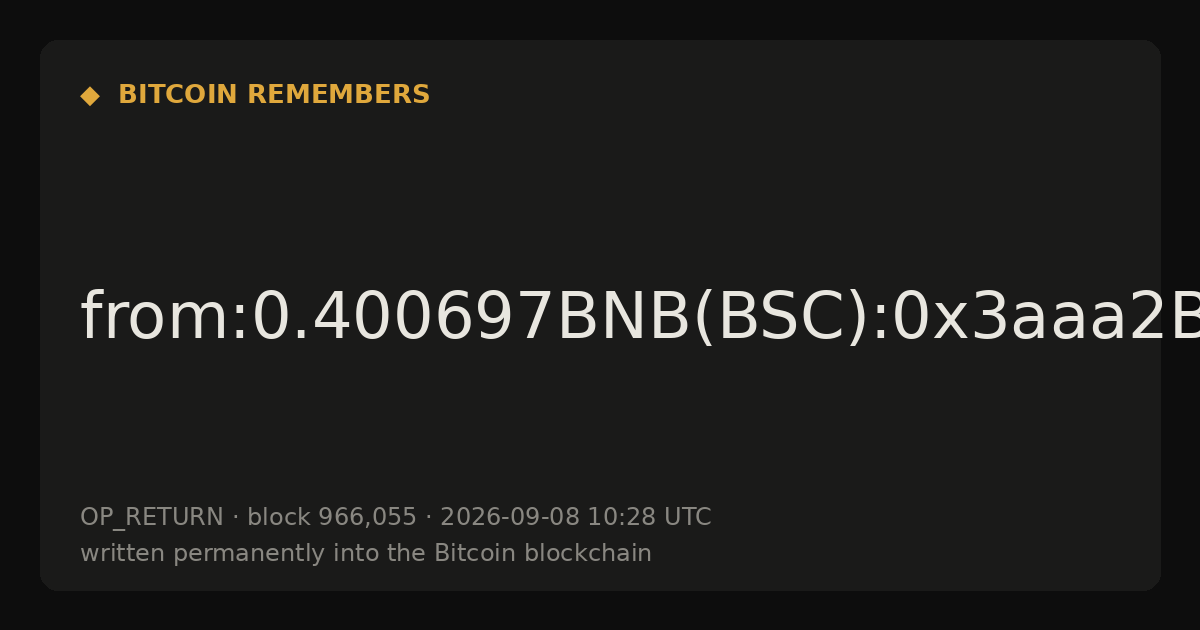Click the 2026-09-08 date
This screenshot has height=630, width=1200.
click(510, 517)
